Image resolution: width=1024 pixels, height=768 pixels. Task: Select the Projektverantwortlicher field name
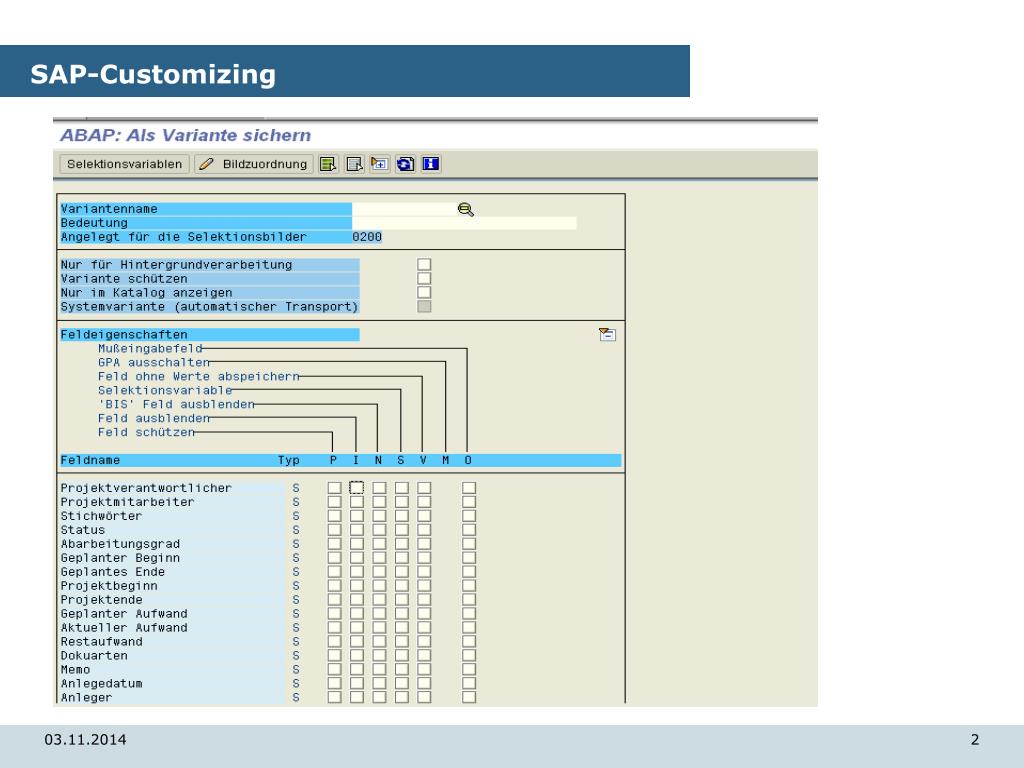click(x=146, y=488)
